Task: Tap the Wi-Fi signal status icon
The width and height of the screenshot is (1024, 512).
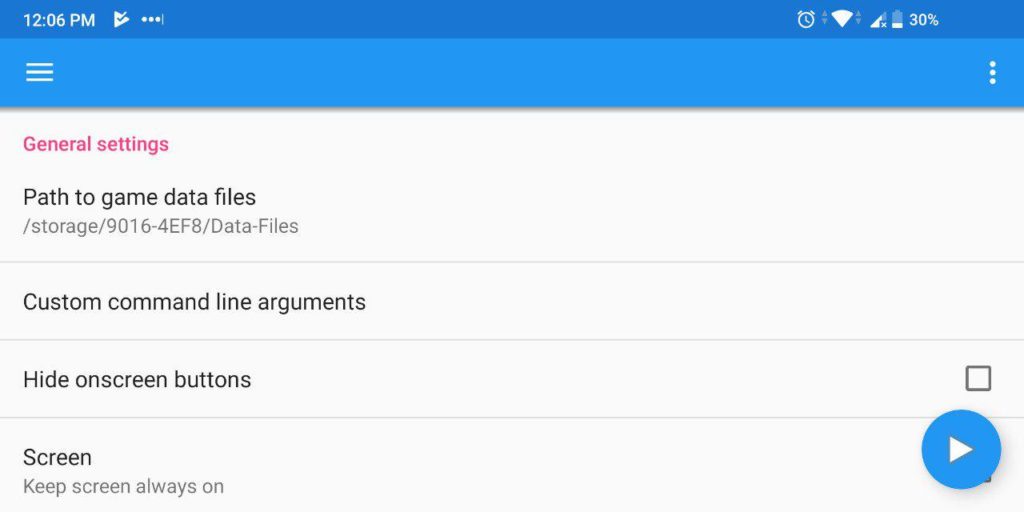Action: pos(842,19)
